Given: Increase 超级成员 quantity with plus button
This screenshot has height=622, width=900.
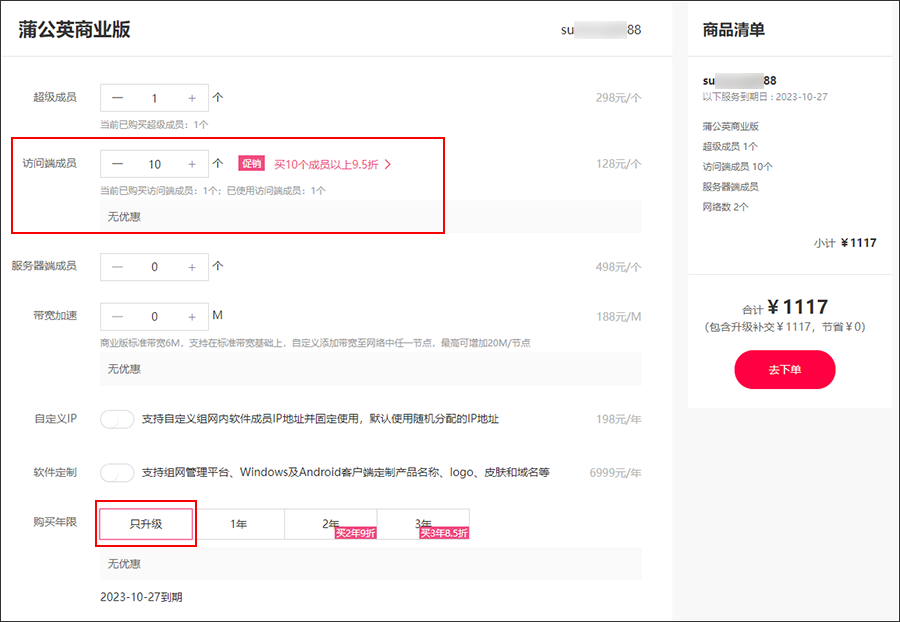Looking at the screenshot, I should click(x=192, y=98).
